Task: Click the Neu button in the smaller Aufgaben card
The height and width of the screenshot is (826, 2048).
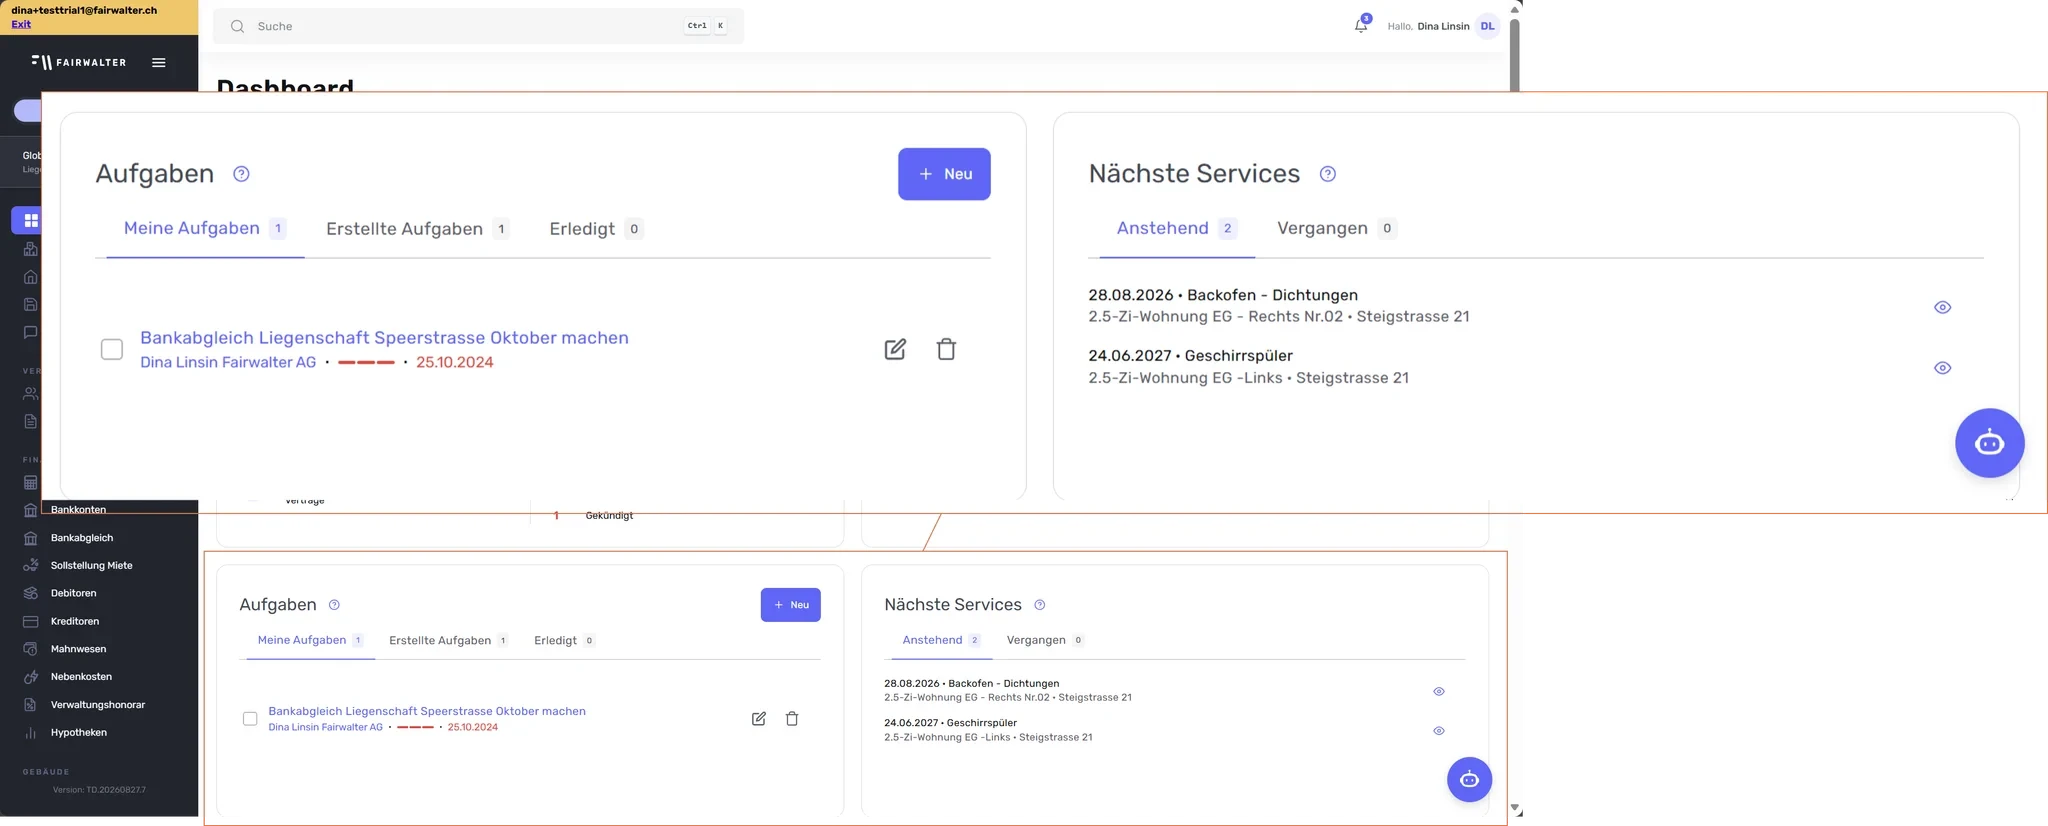Action: pyautogui.click(x=791, y=605)
